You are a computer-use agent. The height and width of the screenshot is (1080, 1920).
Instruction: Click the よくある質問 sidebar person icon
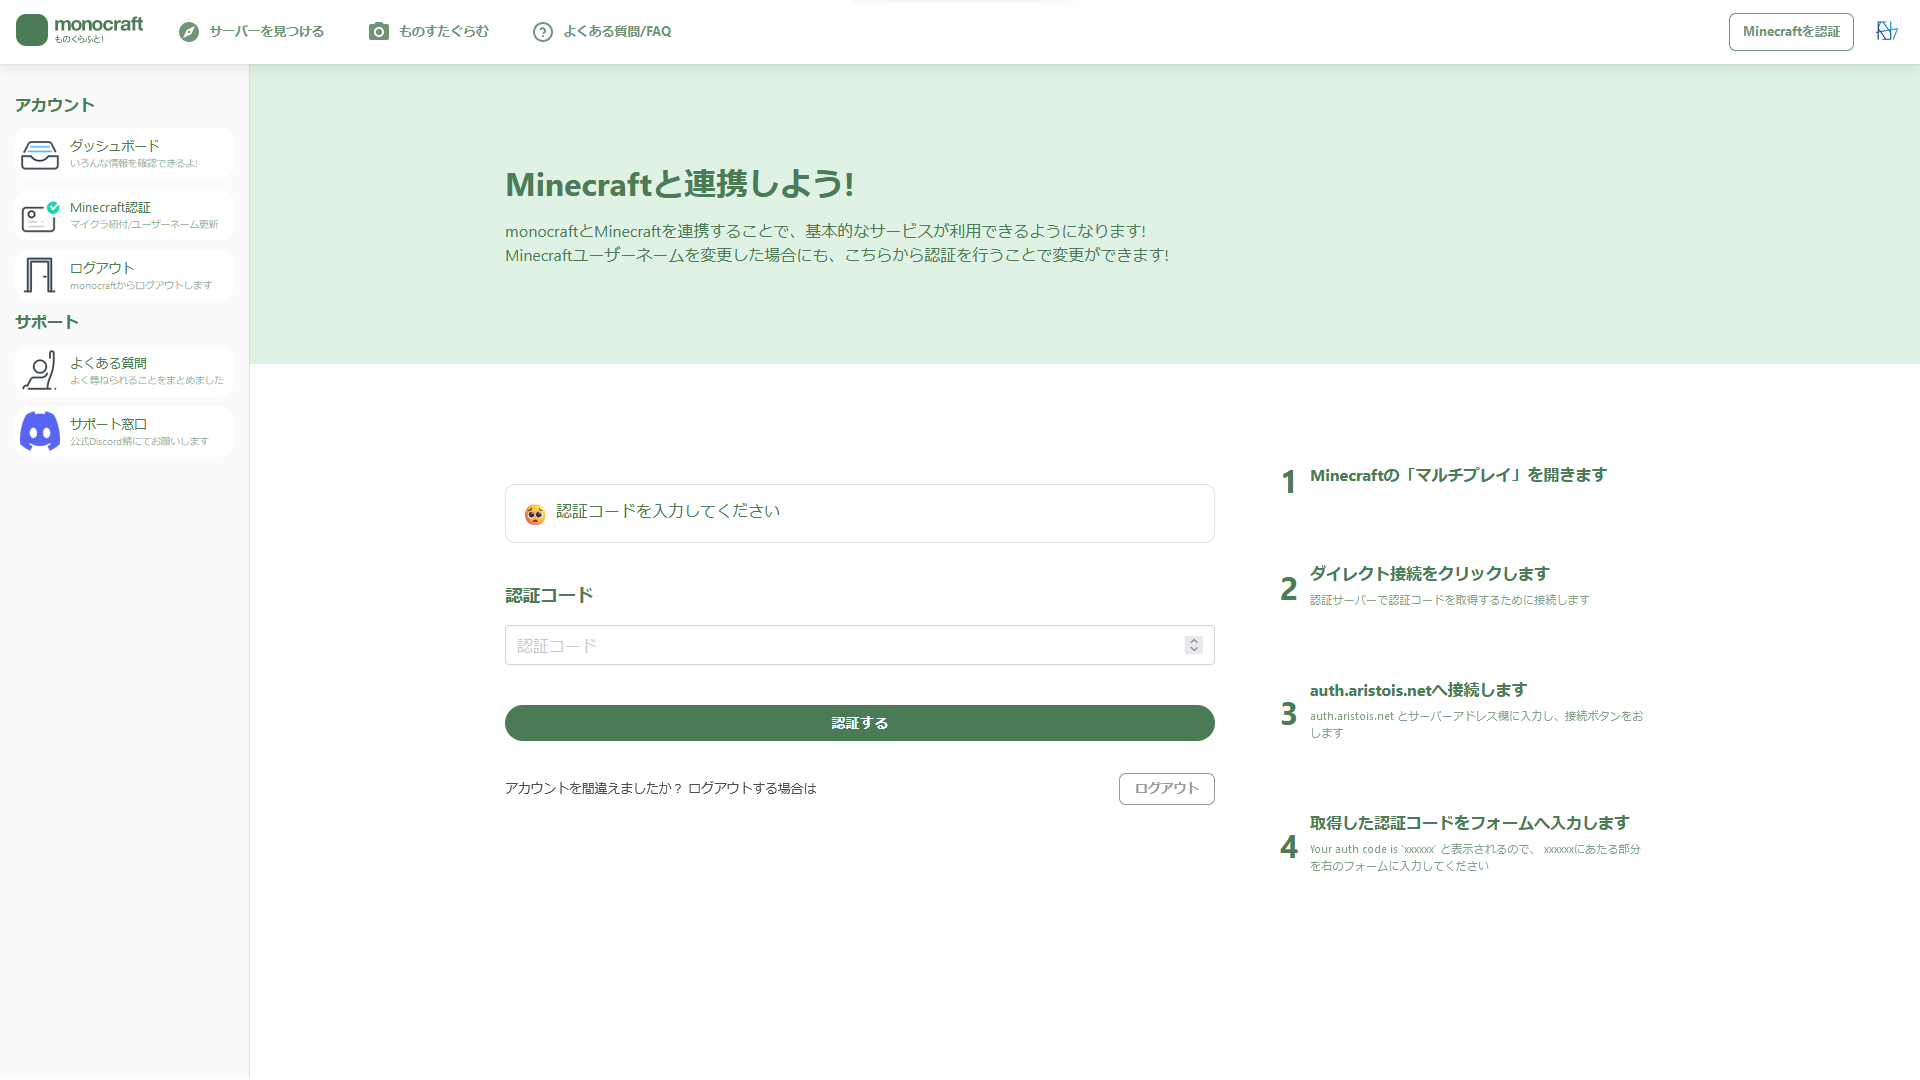pos(40,371)
